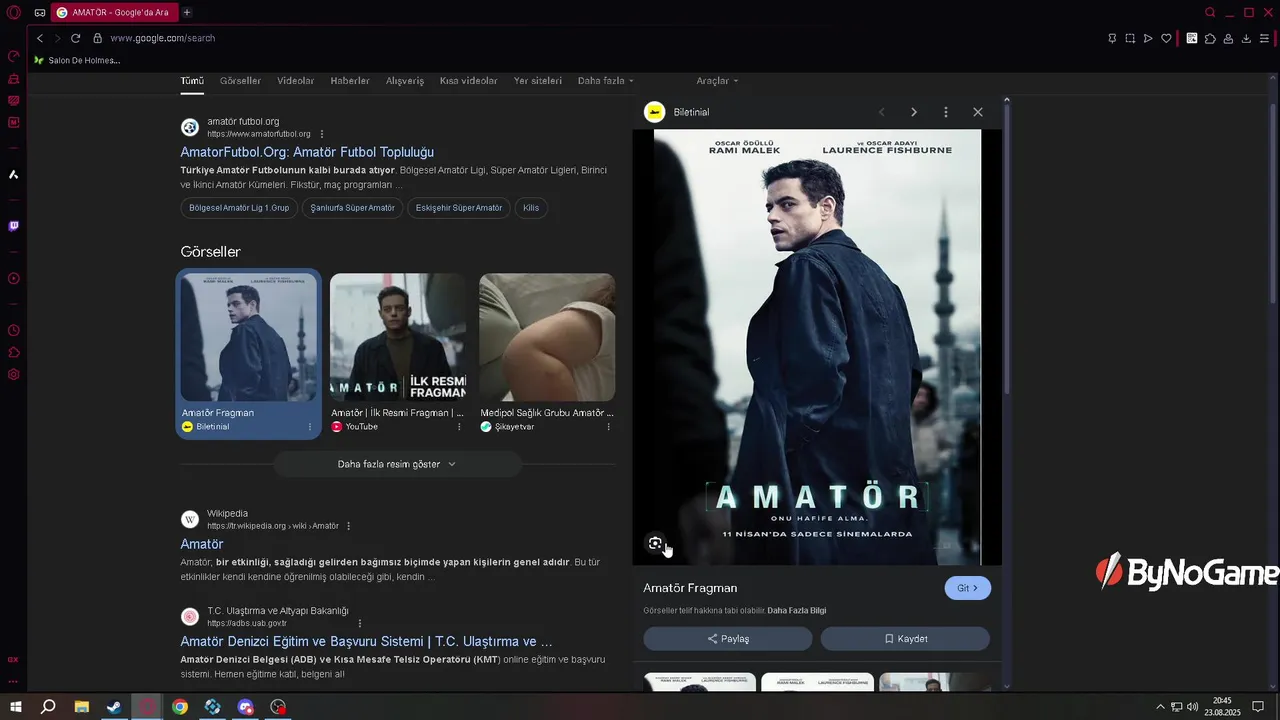Switch to the 'Alışveriş' tab
Screen dimensions: 1280x720
point(405,81)
